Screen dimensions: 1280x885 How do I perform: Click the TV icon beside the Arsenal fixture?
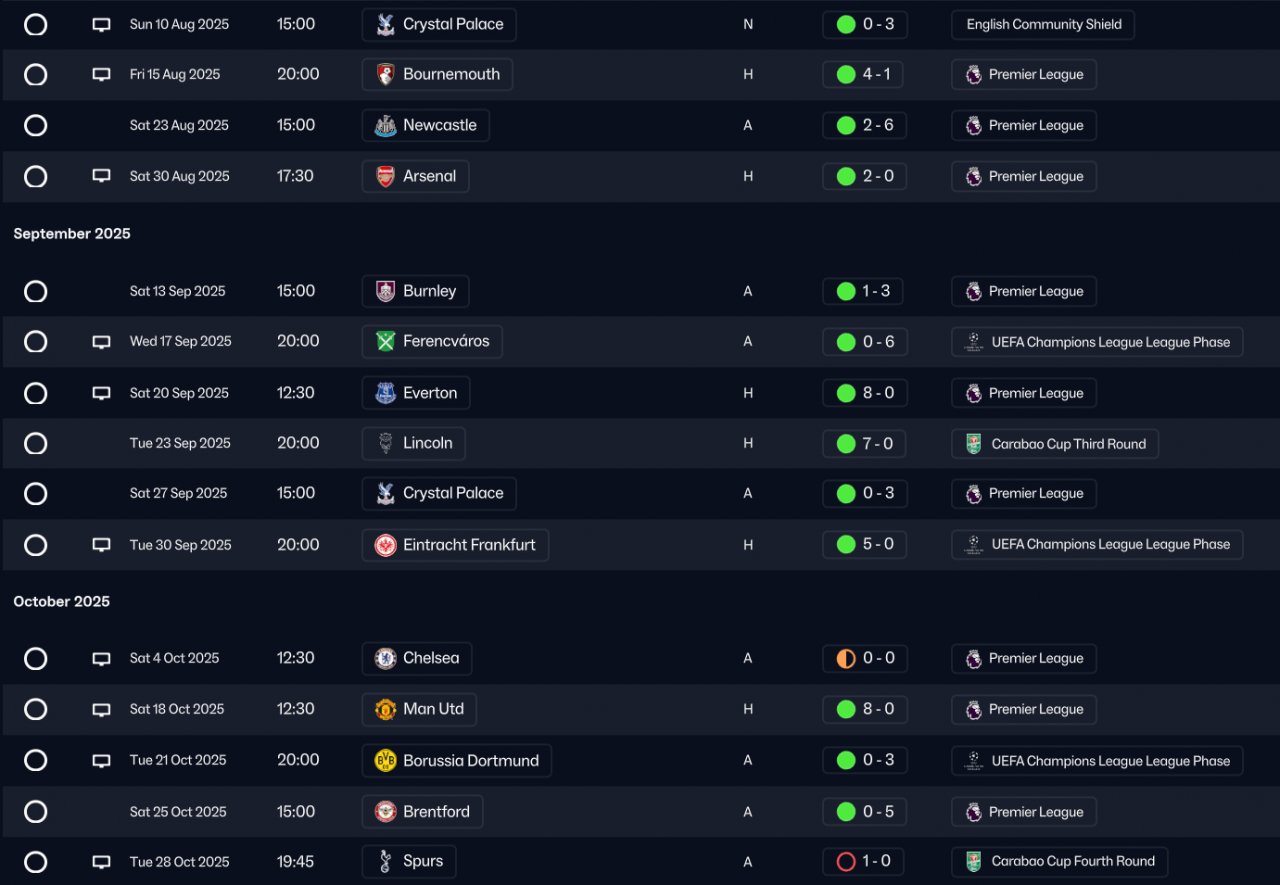(x=101, y=176)
